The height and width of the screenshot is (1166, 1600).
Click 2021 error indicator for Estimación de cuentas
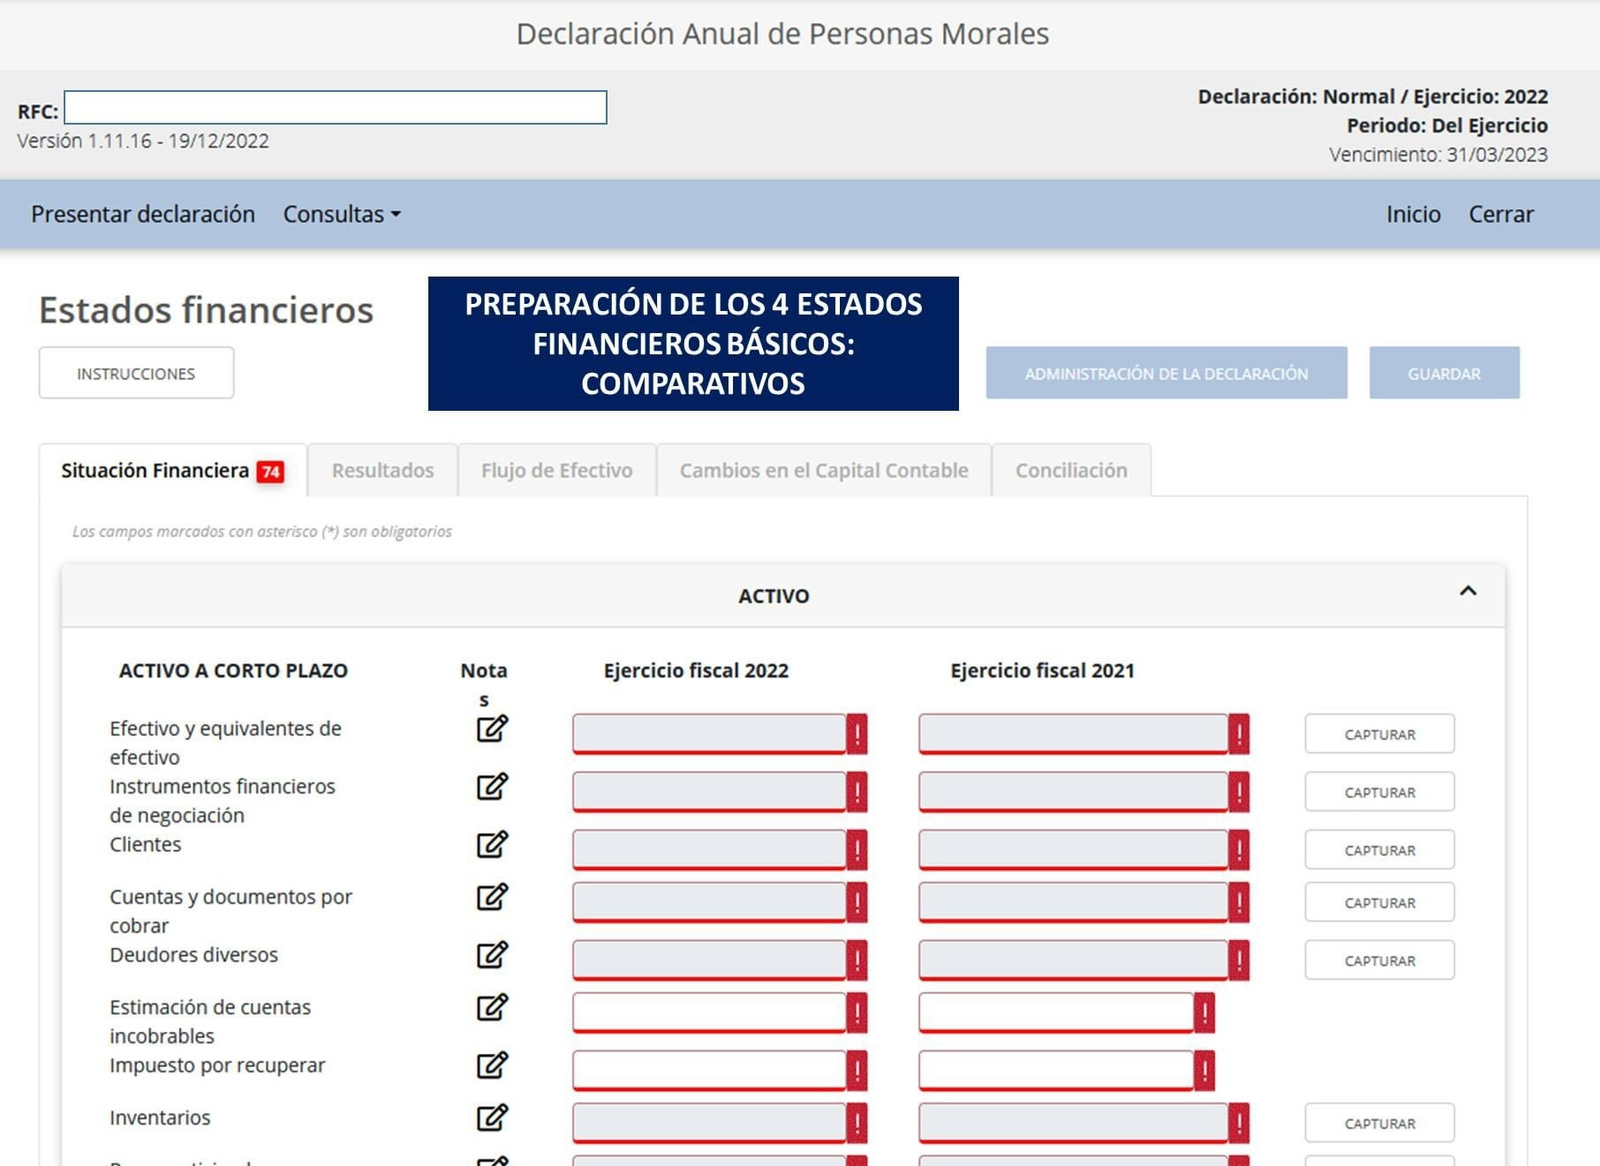pos(1205,1012)
